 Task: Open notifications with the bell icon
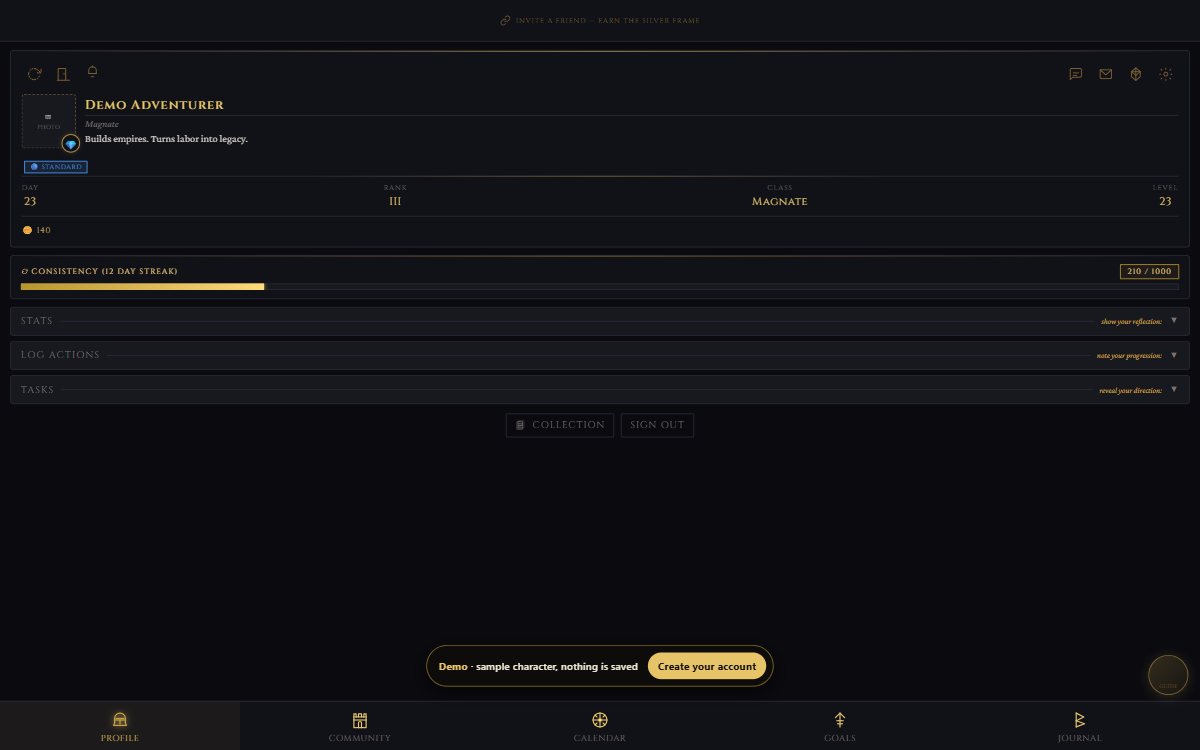point(93,71)
